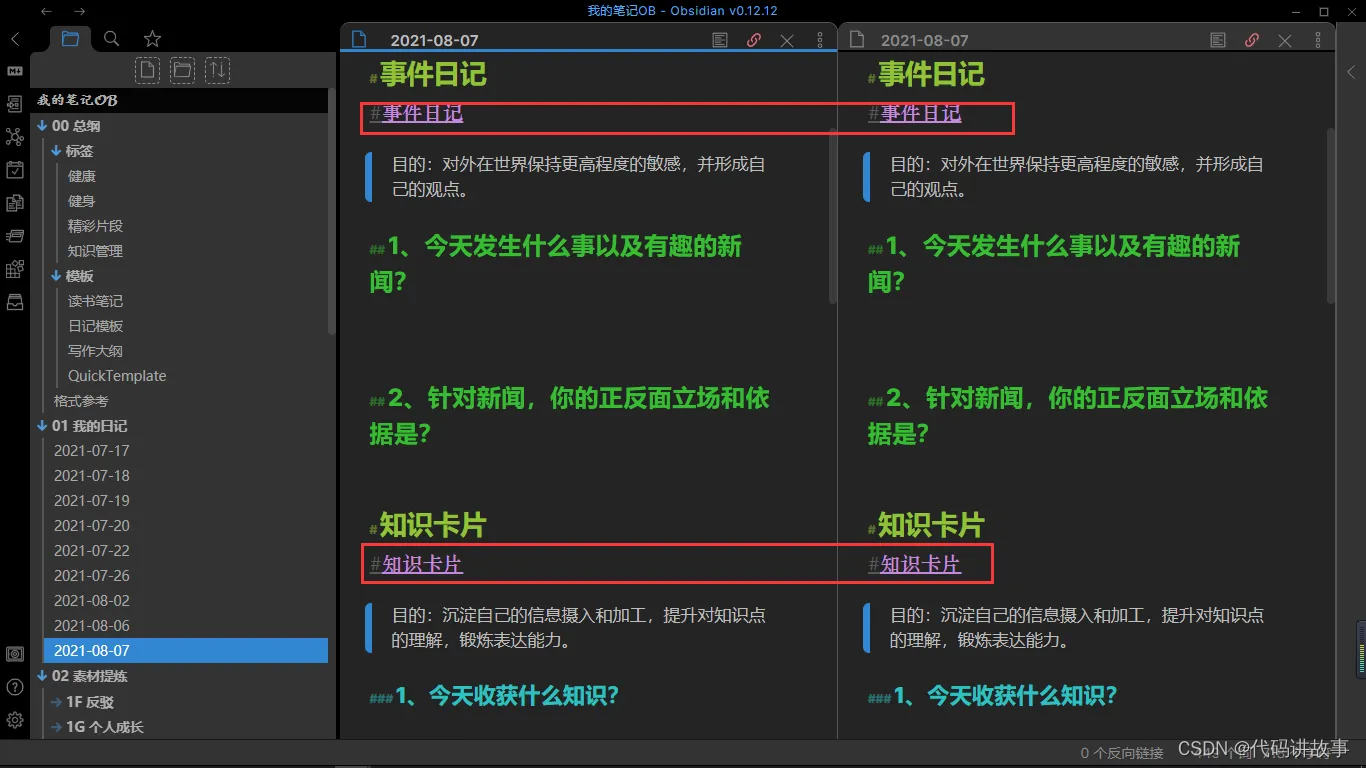Click the left editor pane scrollbar
The height and width of the screenshot is (768, 1366).
833,215
